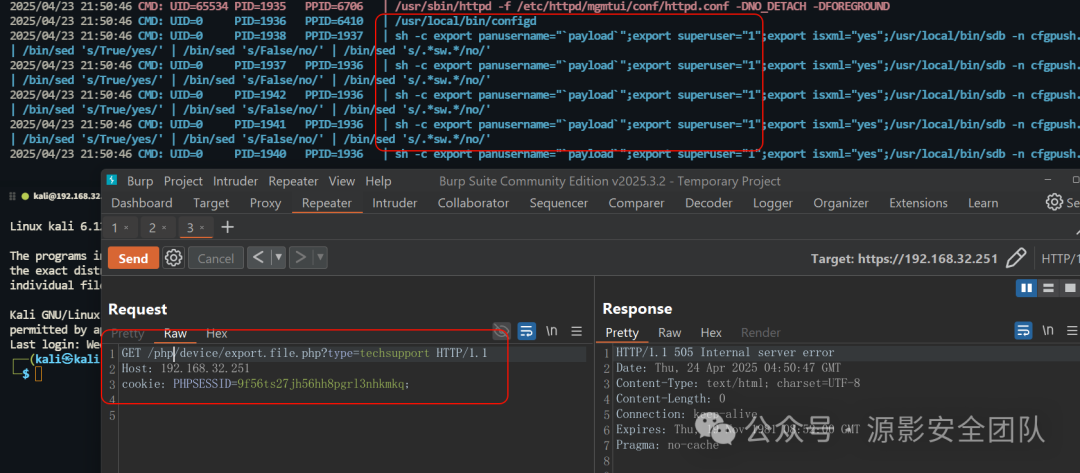Switch Response view to Hex

[x=712, y=333]
